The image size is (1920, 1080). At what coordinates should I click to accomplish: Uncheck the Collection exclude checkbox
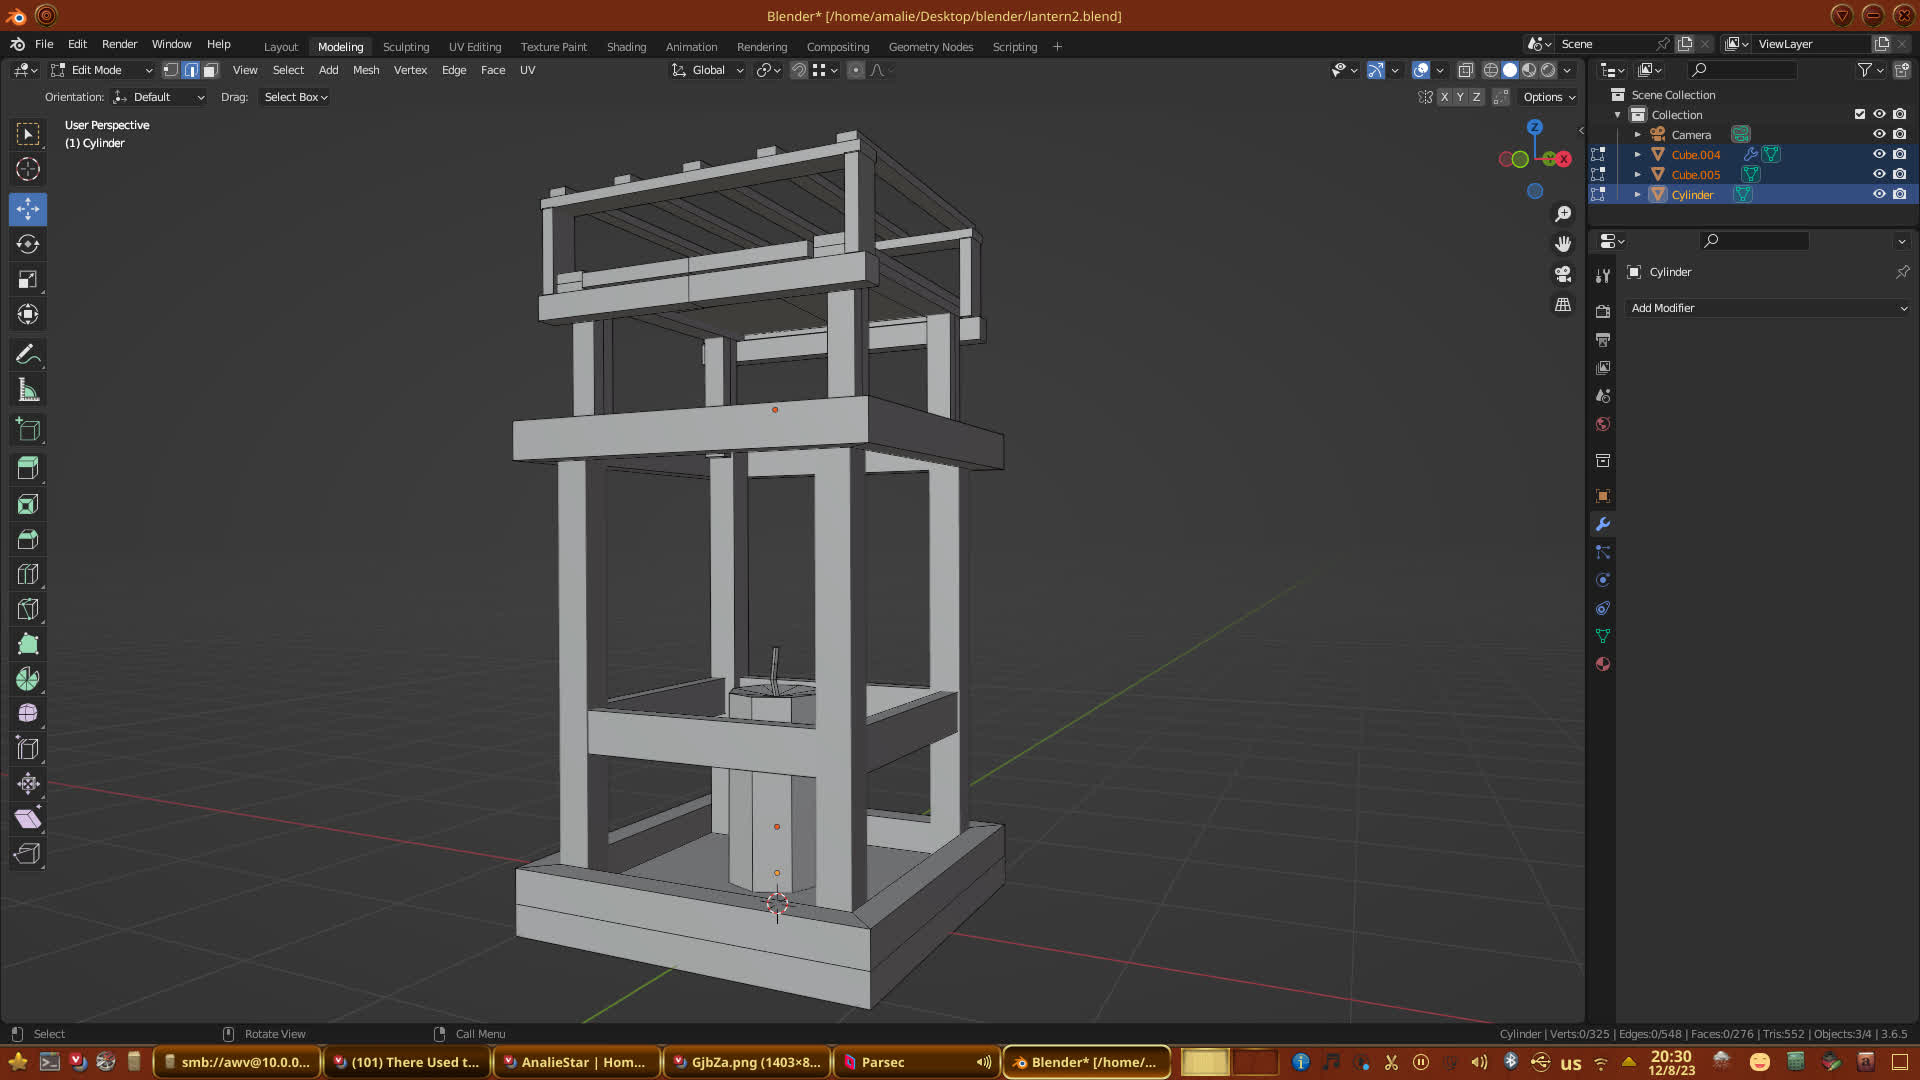(1860, 114)
